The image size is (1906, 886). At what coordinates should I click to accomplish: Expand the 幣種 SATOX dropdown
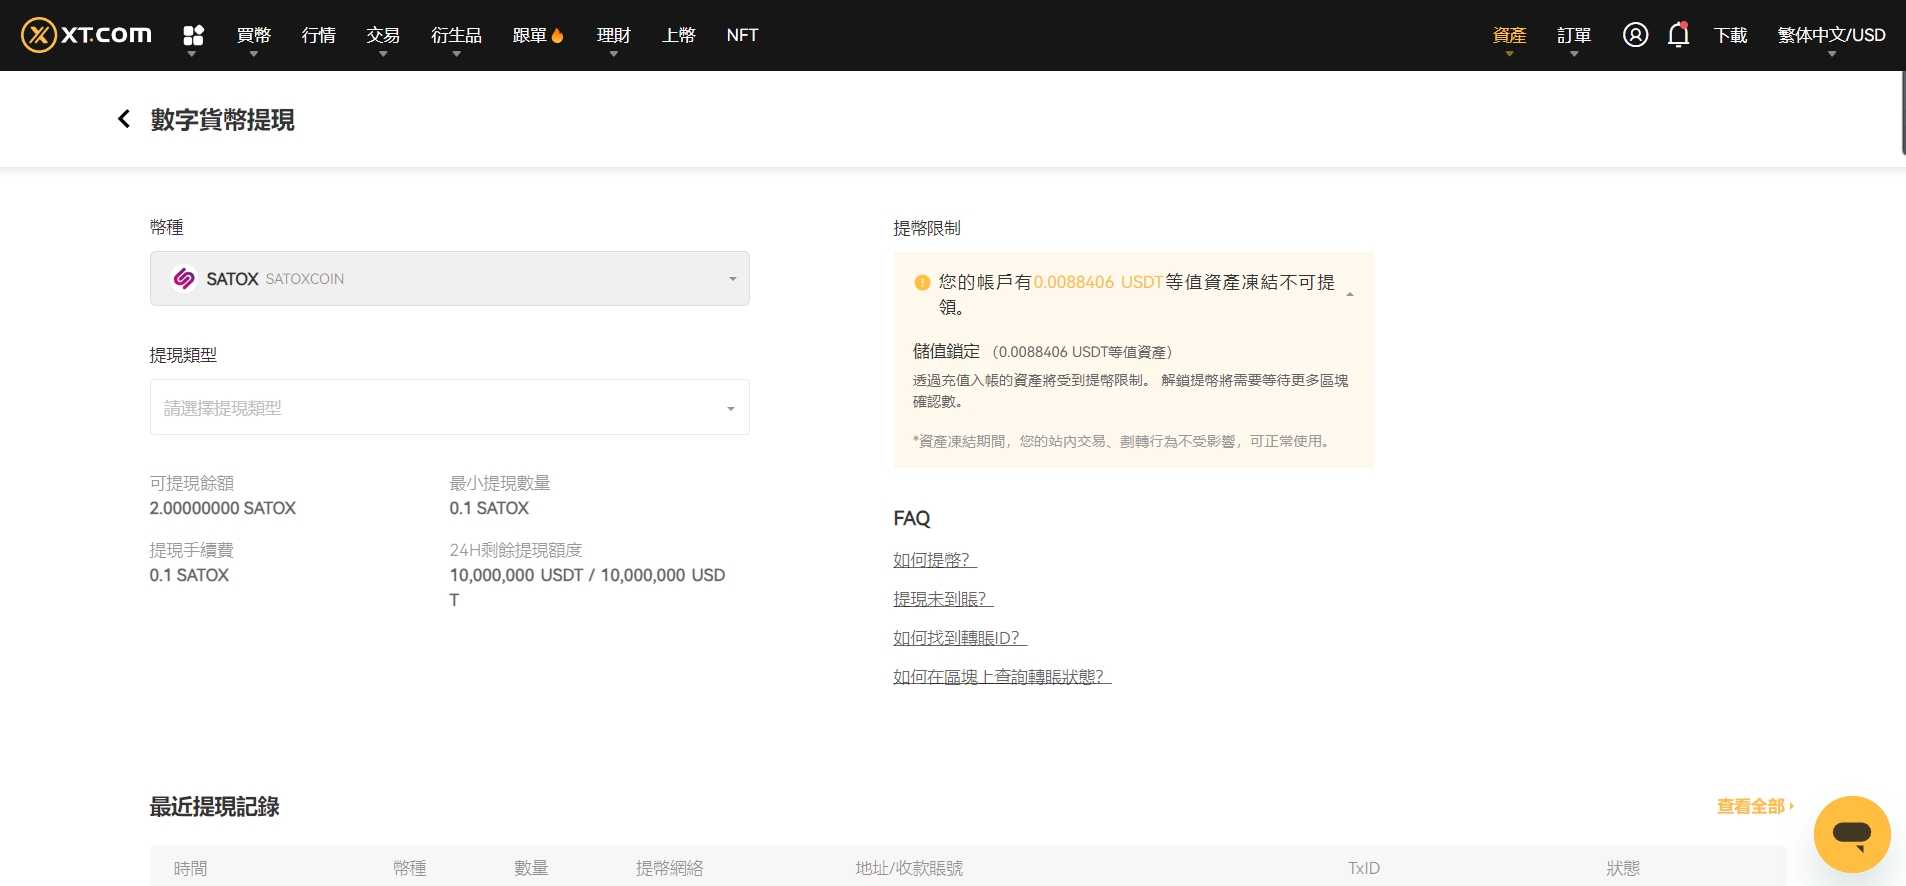[x=450, y=278]
